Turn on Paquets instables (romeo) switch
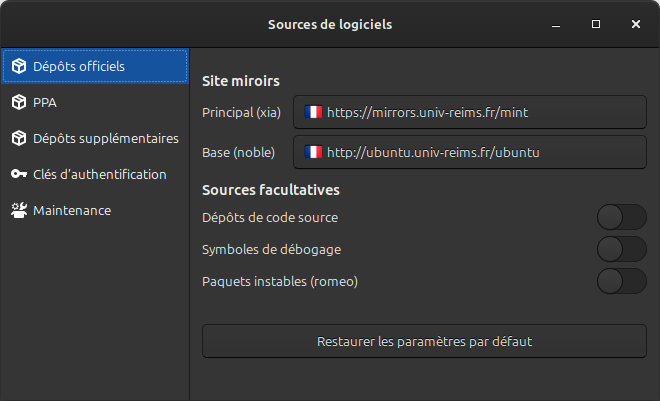Viewport: 660px width, 401px height. click(x=621, y=281)
